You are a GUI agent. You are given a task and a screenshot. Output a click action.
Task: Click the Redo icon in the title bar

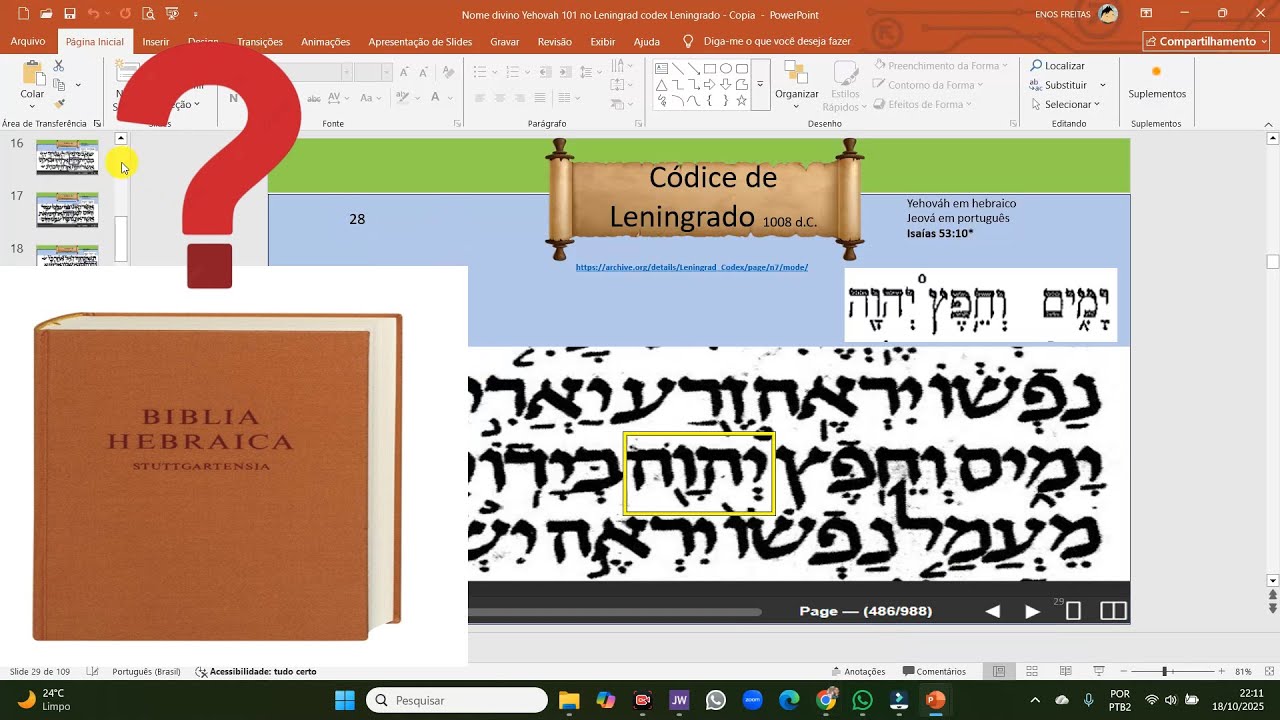click(125, 14)
